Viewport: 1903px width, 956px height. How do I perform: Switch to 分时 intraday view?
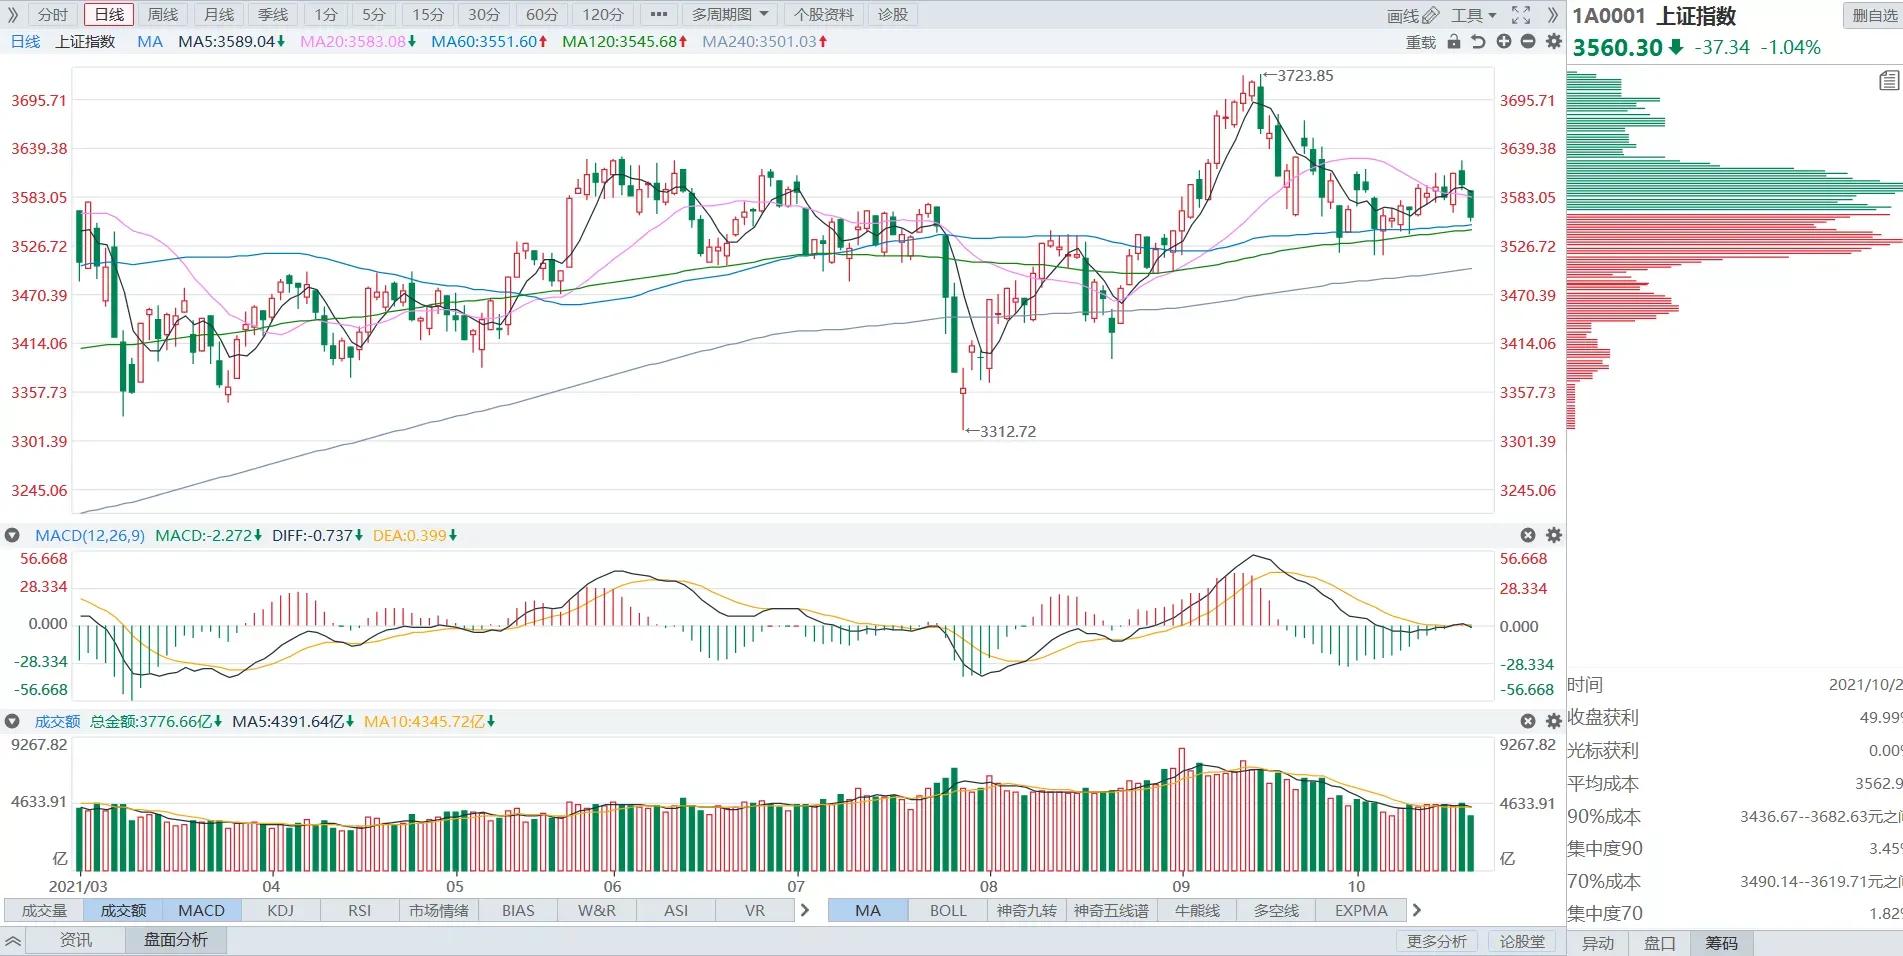click(53, 15)
